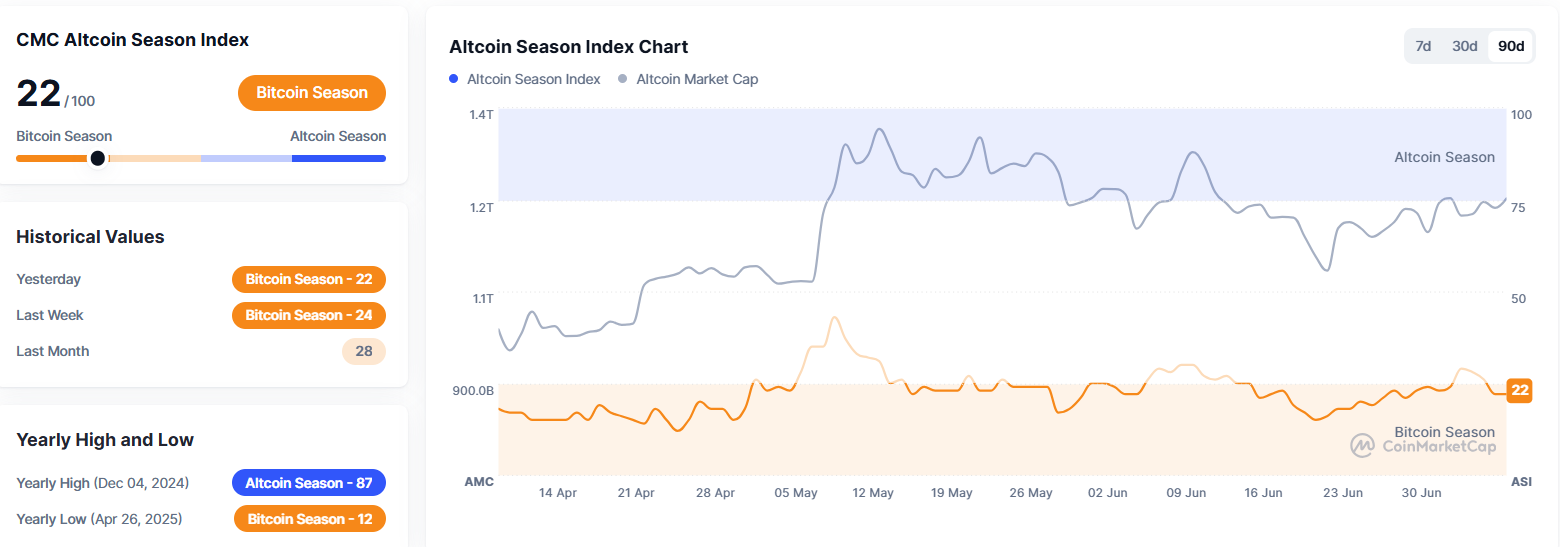This screenshot has width=1560, height=547.
Task: Click the orange Bitcoin Season button
Action: click(x=312, y=93)
